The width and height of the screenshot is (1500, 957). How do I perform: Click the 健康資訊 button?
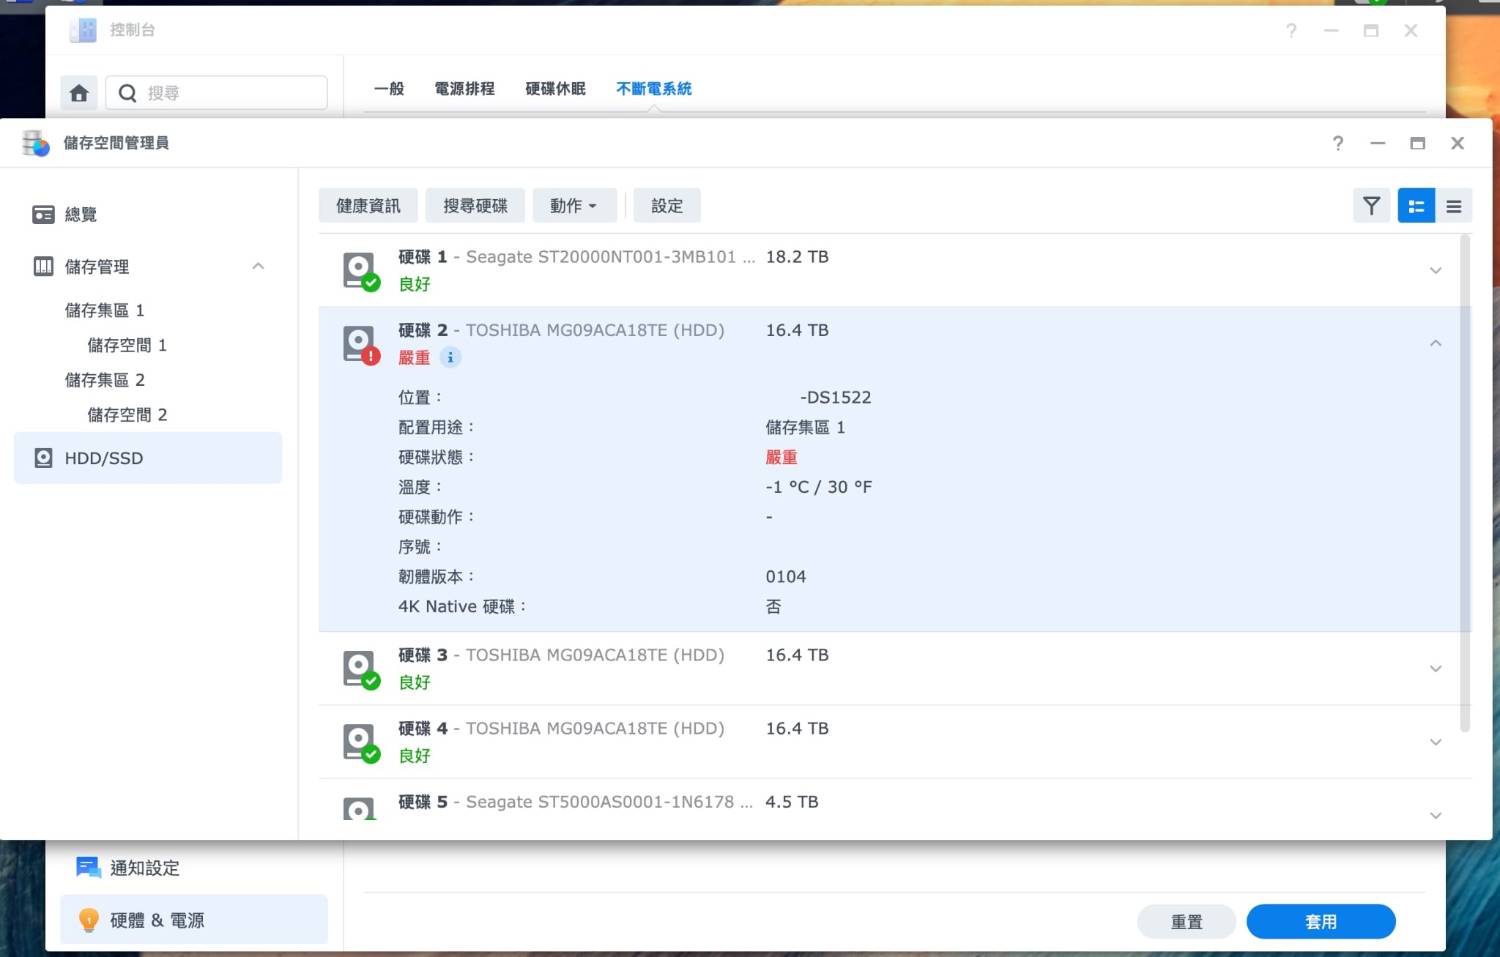tap(368, 206)
